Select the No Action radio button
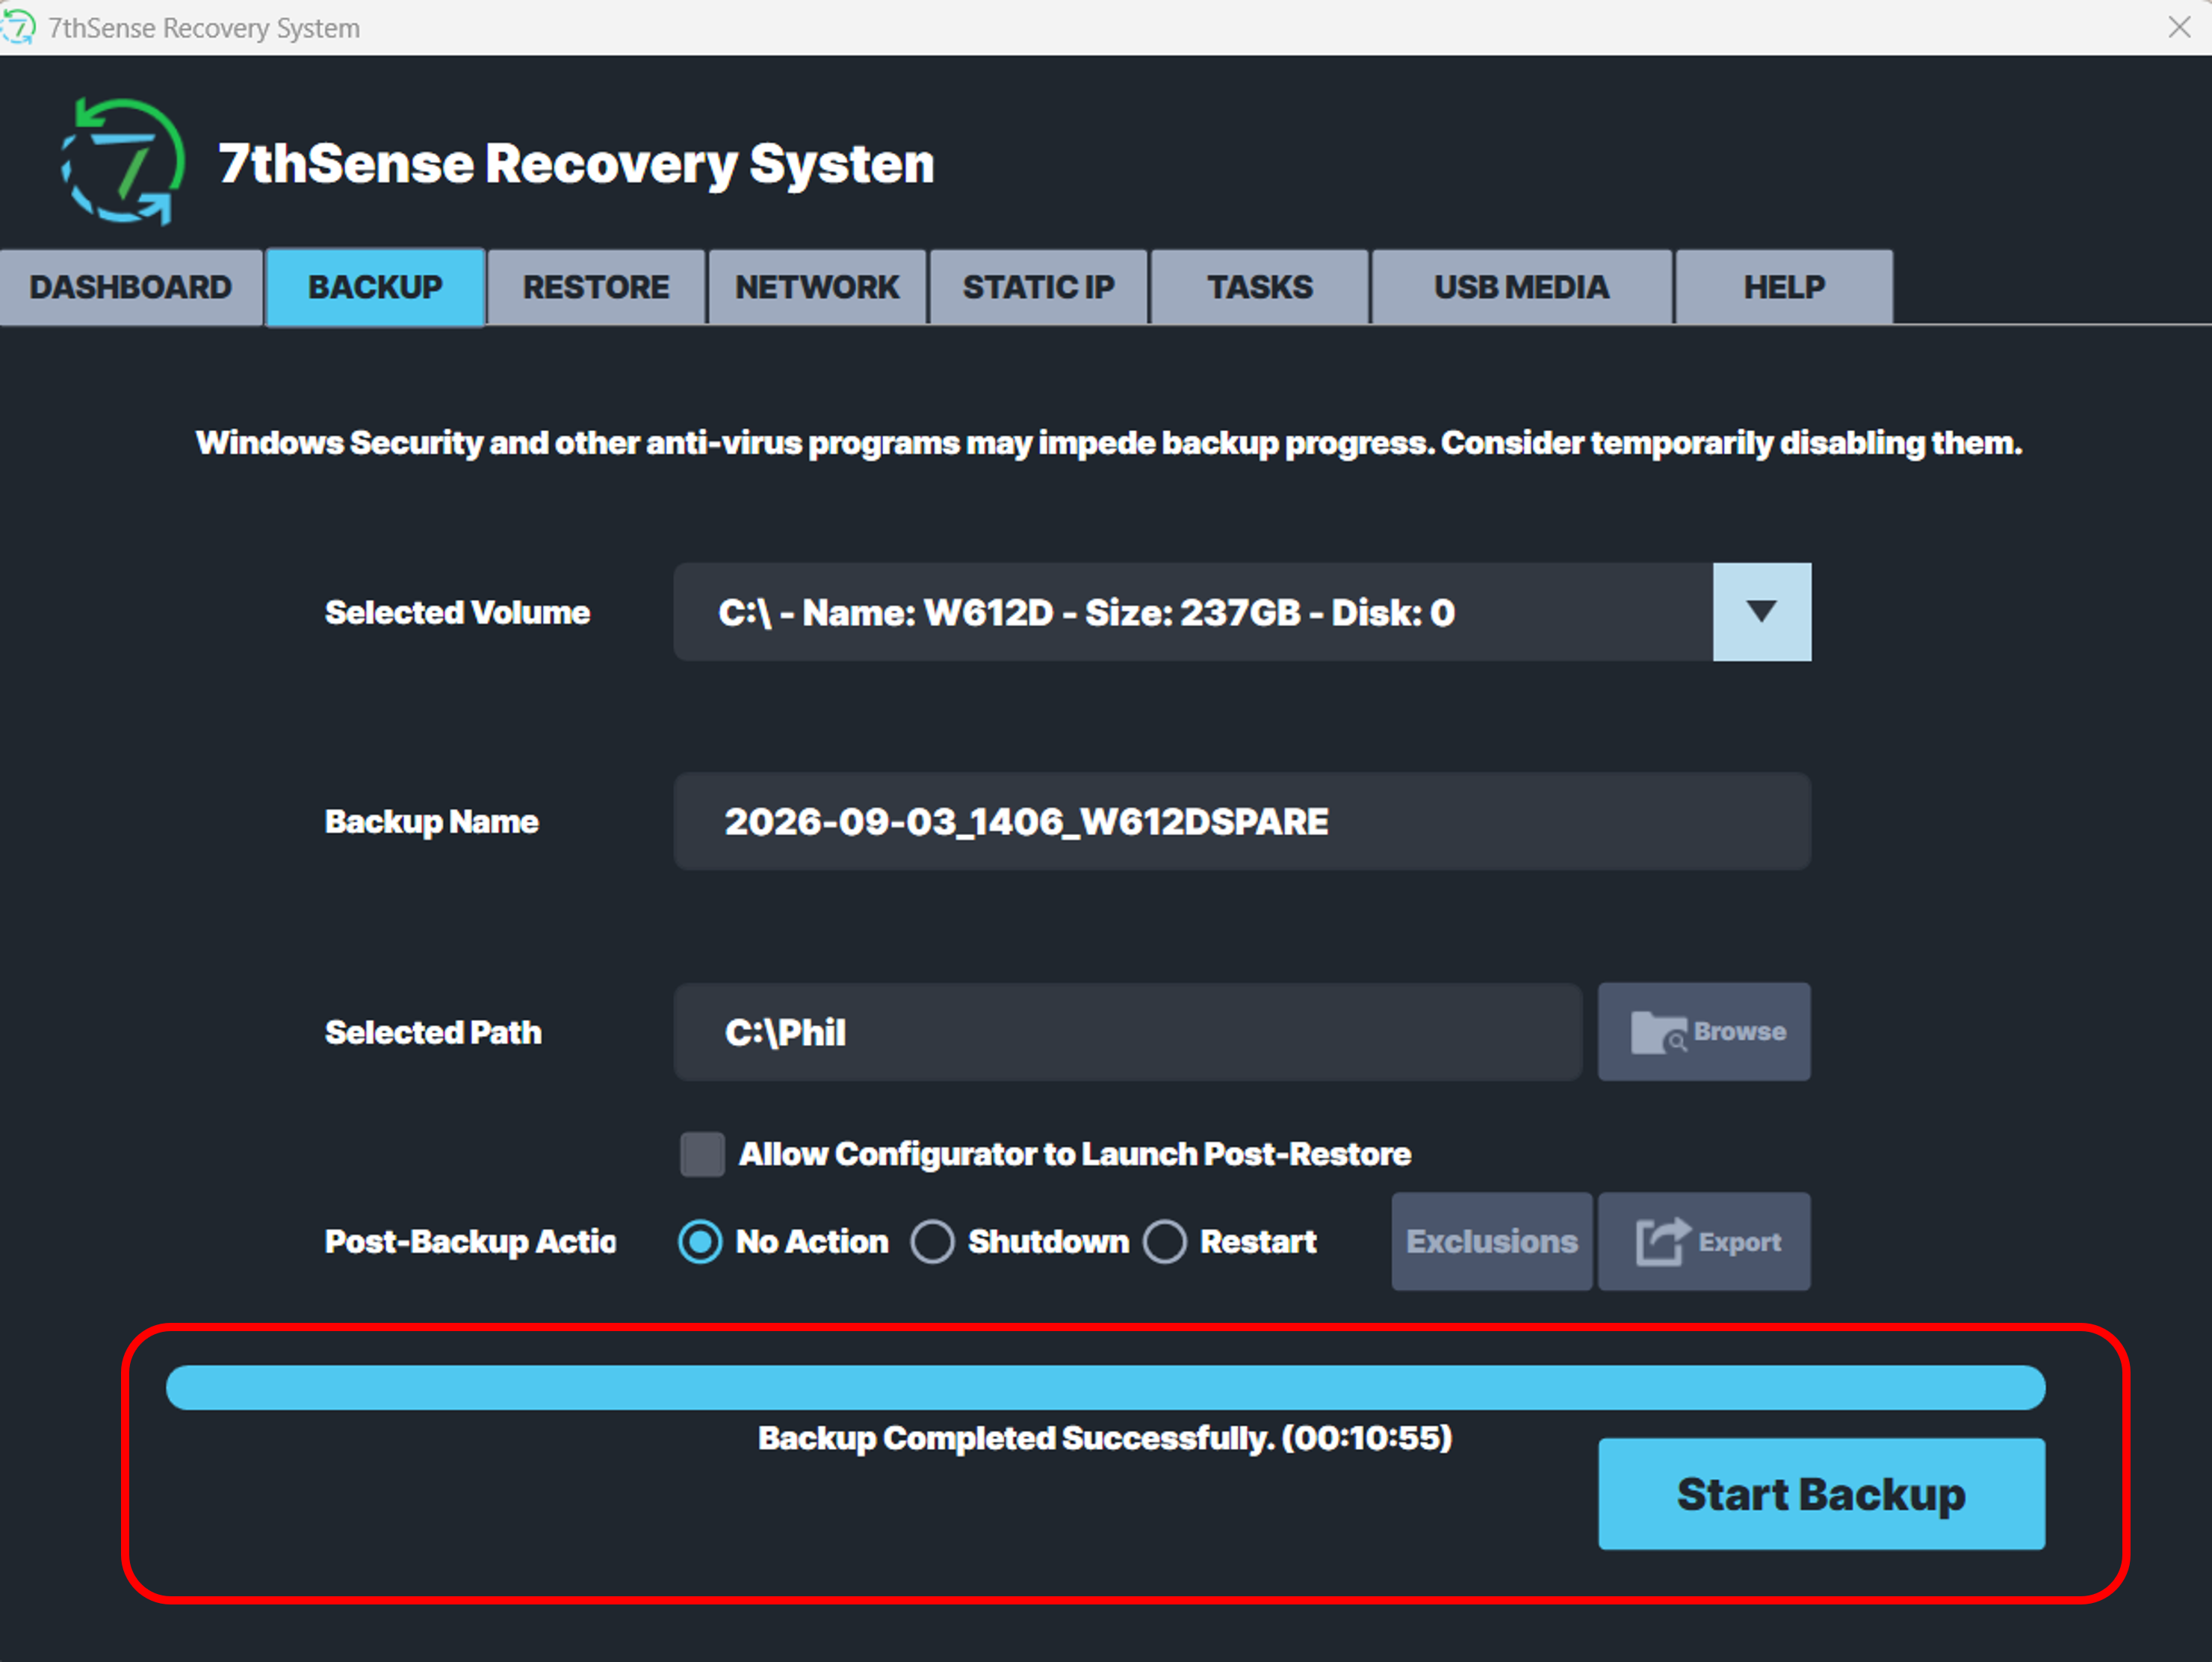Viewport: 2212px width, 1662px height. pos(700,1241)
